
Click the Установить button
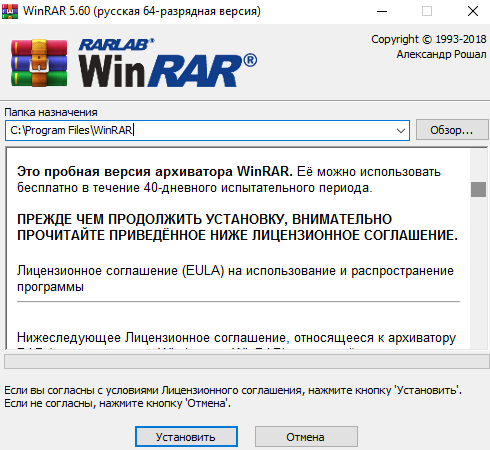186,437
